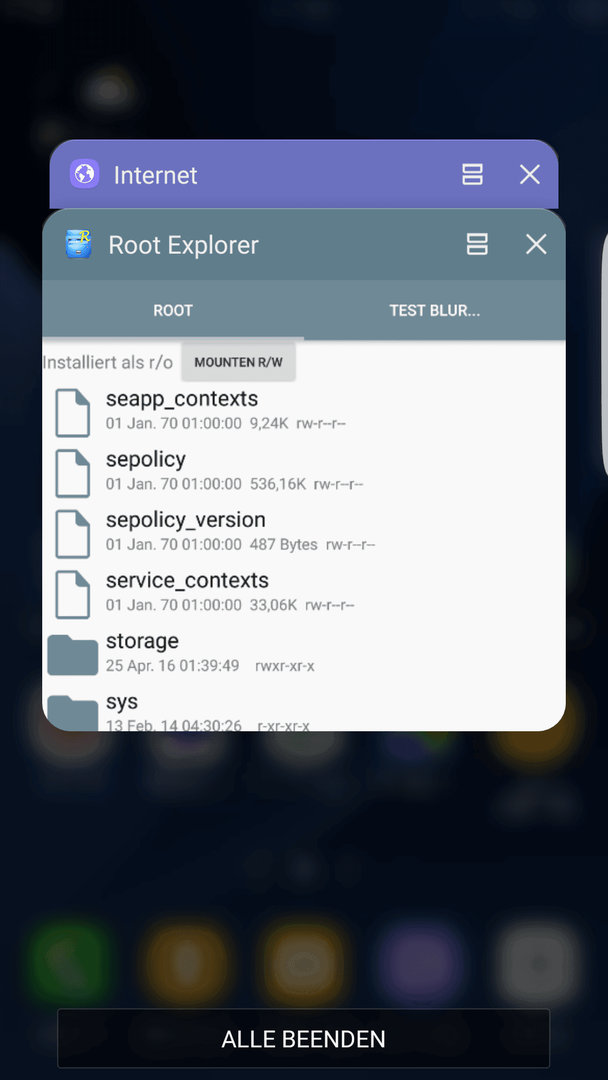Viewport: 608px width, 1080px height.
Task: Tap the Root Explorer card title text
Action: tap(183, 245)
